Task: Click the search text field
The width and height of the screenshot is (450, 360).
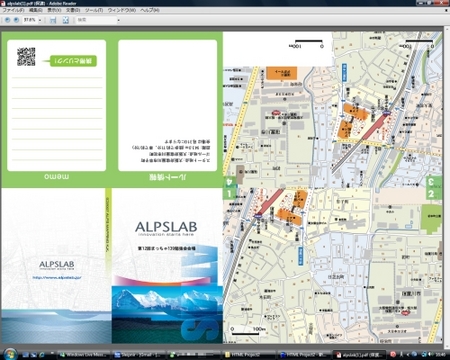Action: (x=96, y=20)
